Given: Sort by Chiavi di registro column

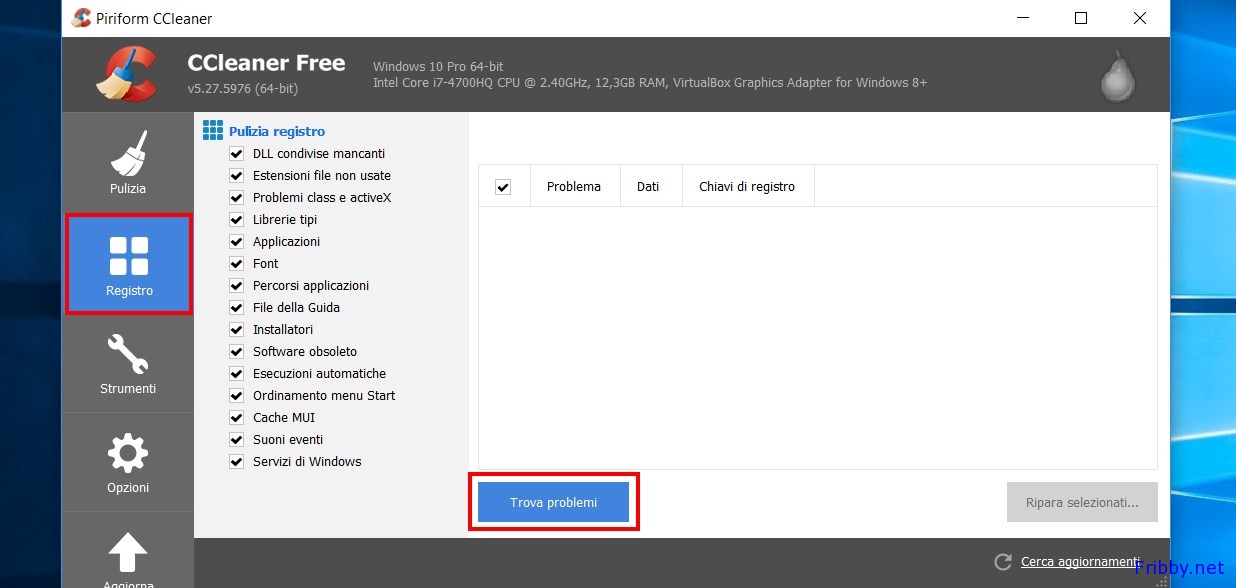Looking at the screenshot, I should pos(748,186).
